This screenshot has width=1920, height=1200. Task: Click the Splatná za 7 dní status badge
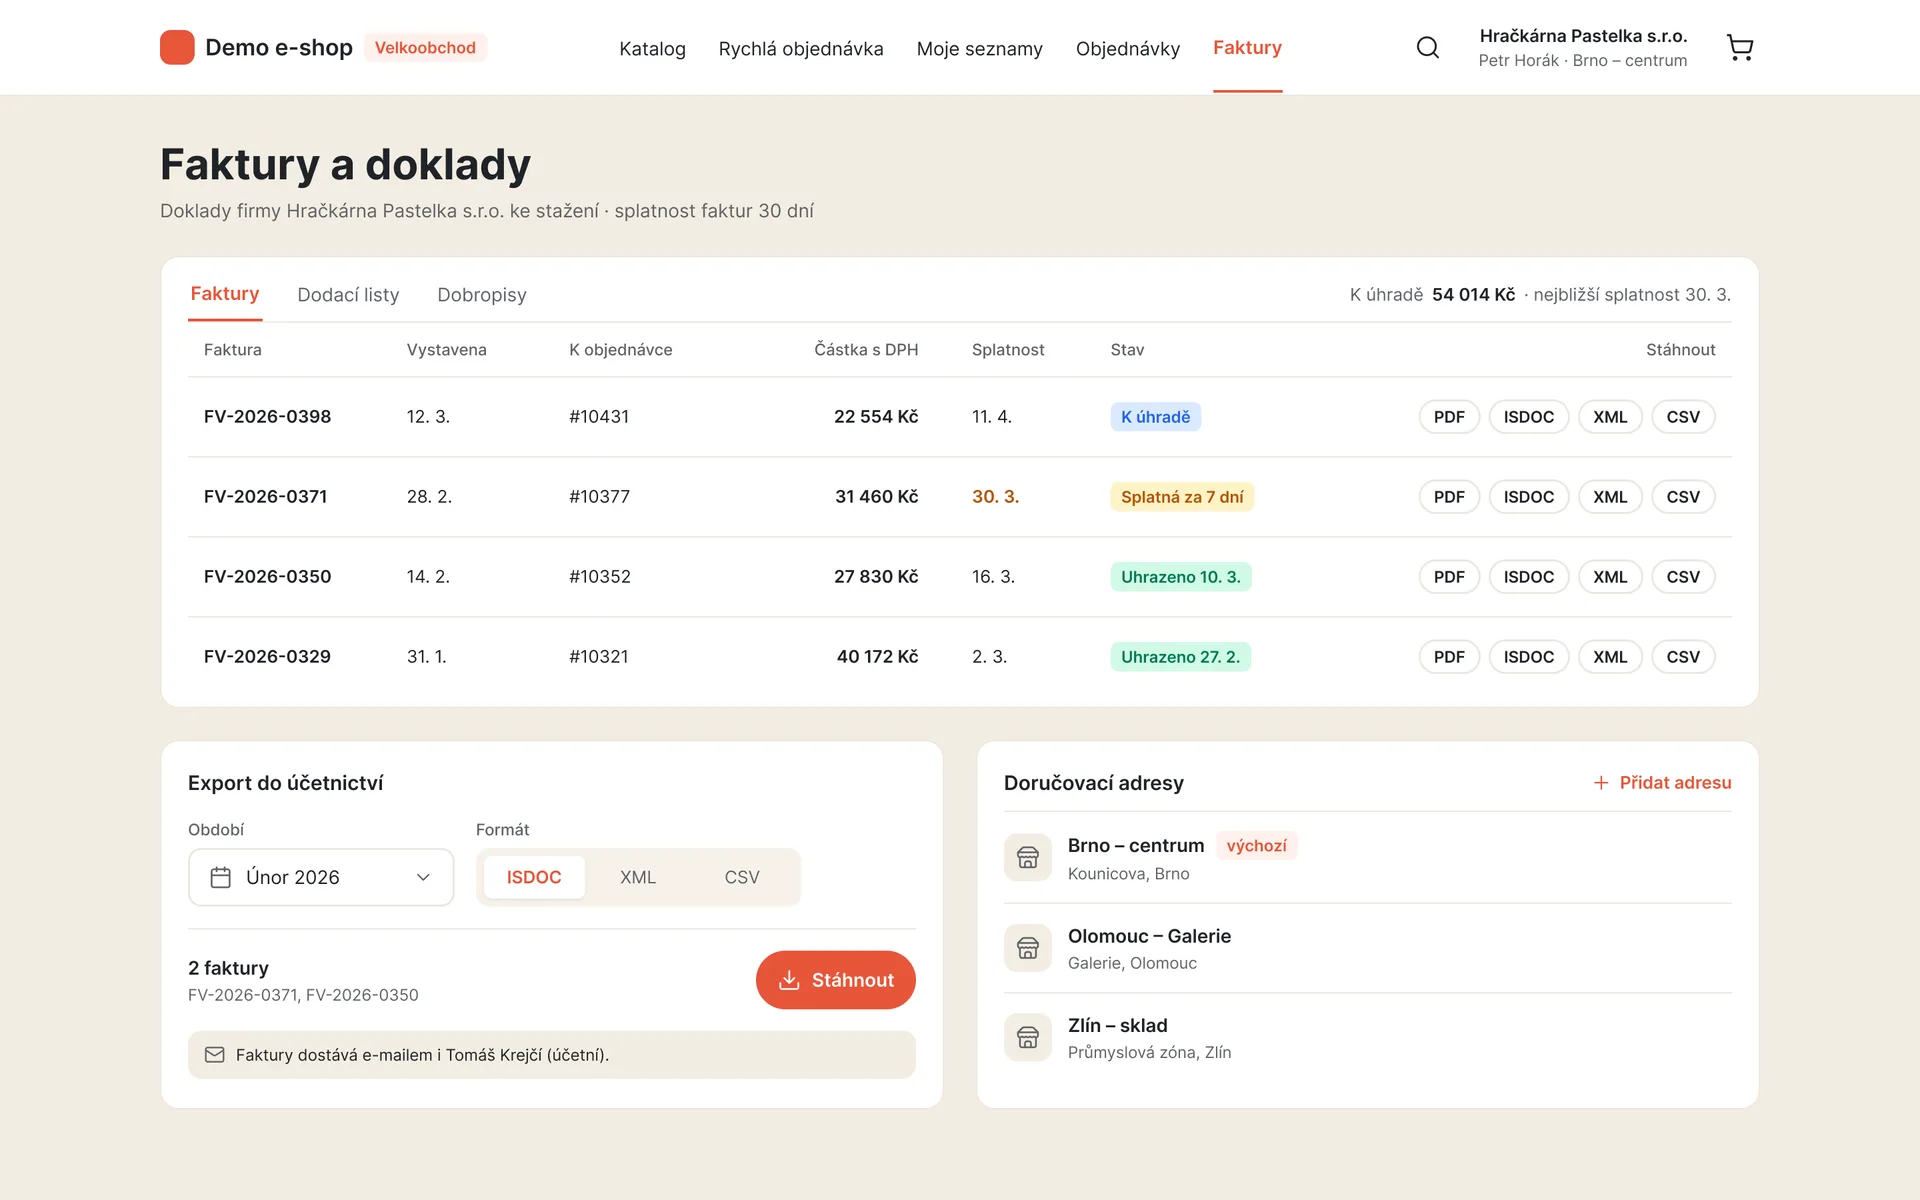pyautogui.click(x=1182, y=497)
